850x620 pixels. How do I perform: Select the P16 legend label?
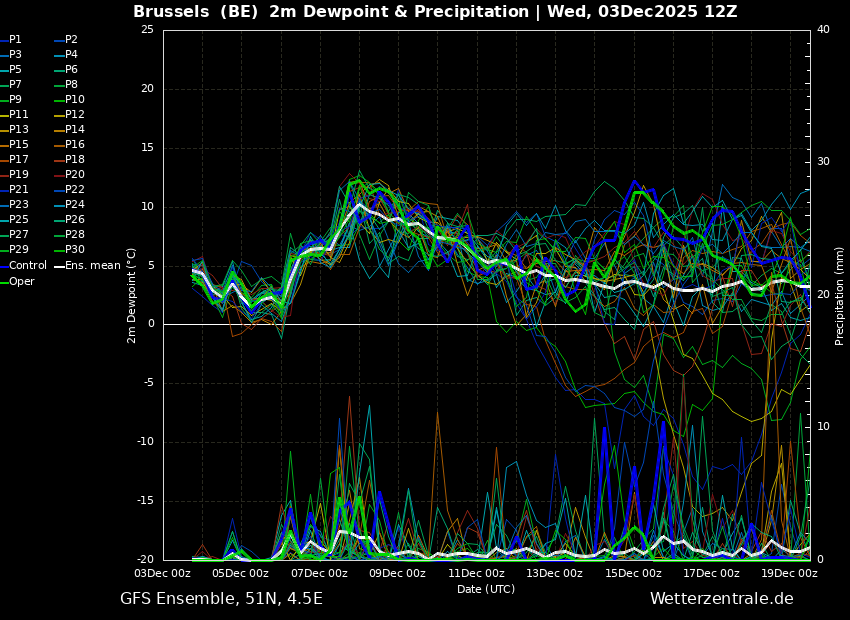click(74, 145)
